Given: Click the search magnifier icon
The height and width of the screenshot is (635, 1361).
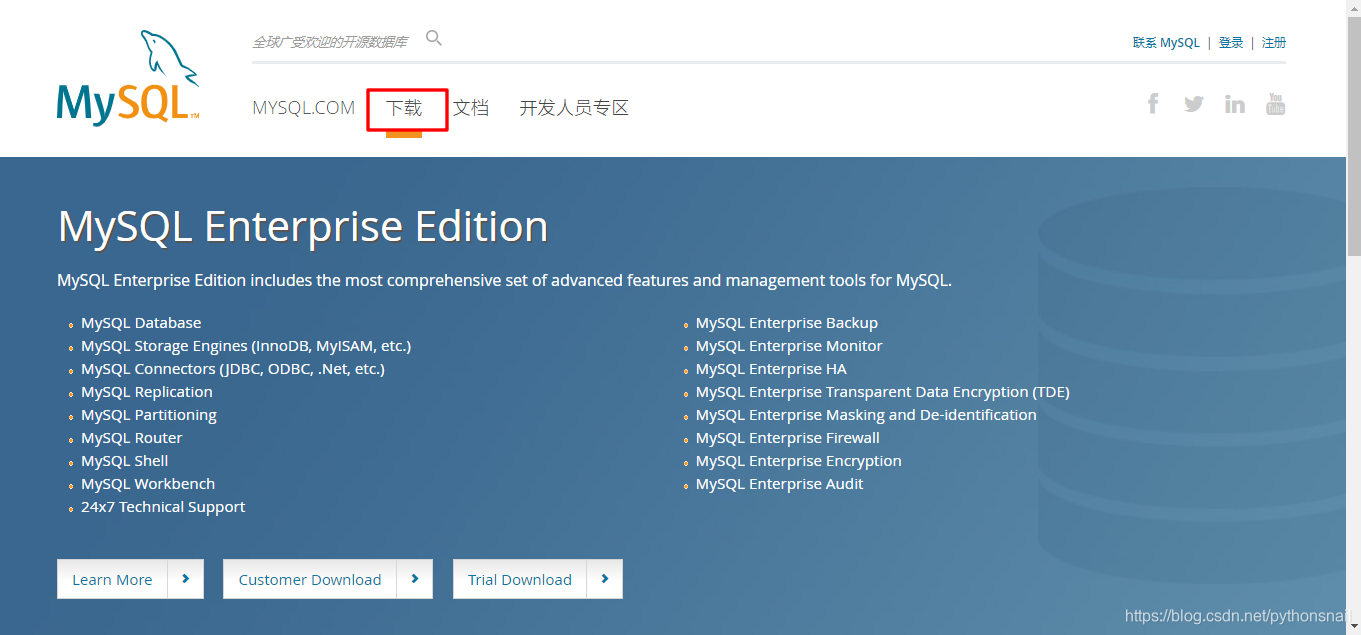Looking at the screenshot, I should [x=434, y=38].
